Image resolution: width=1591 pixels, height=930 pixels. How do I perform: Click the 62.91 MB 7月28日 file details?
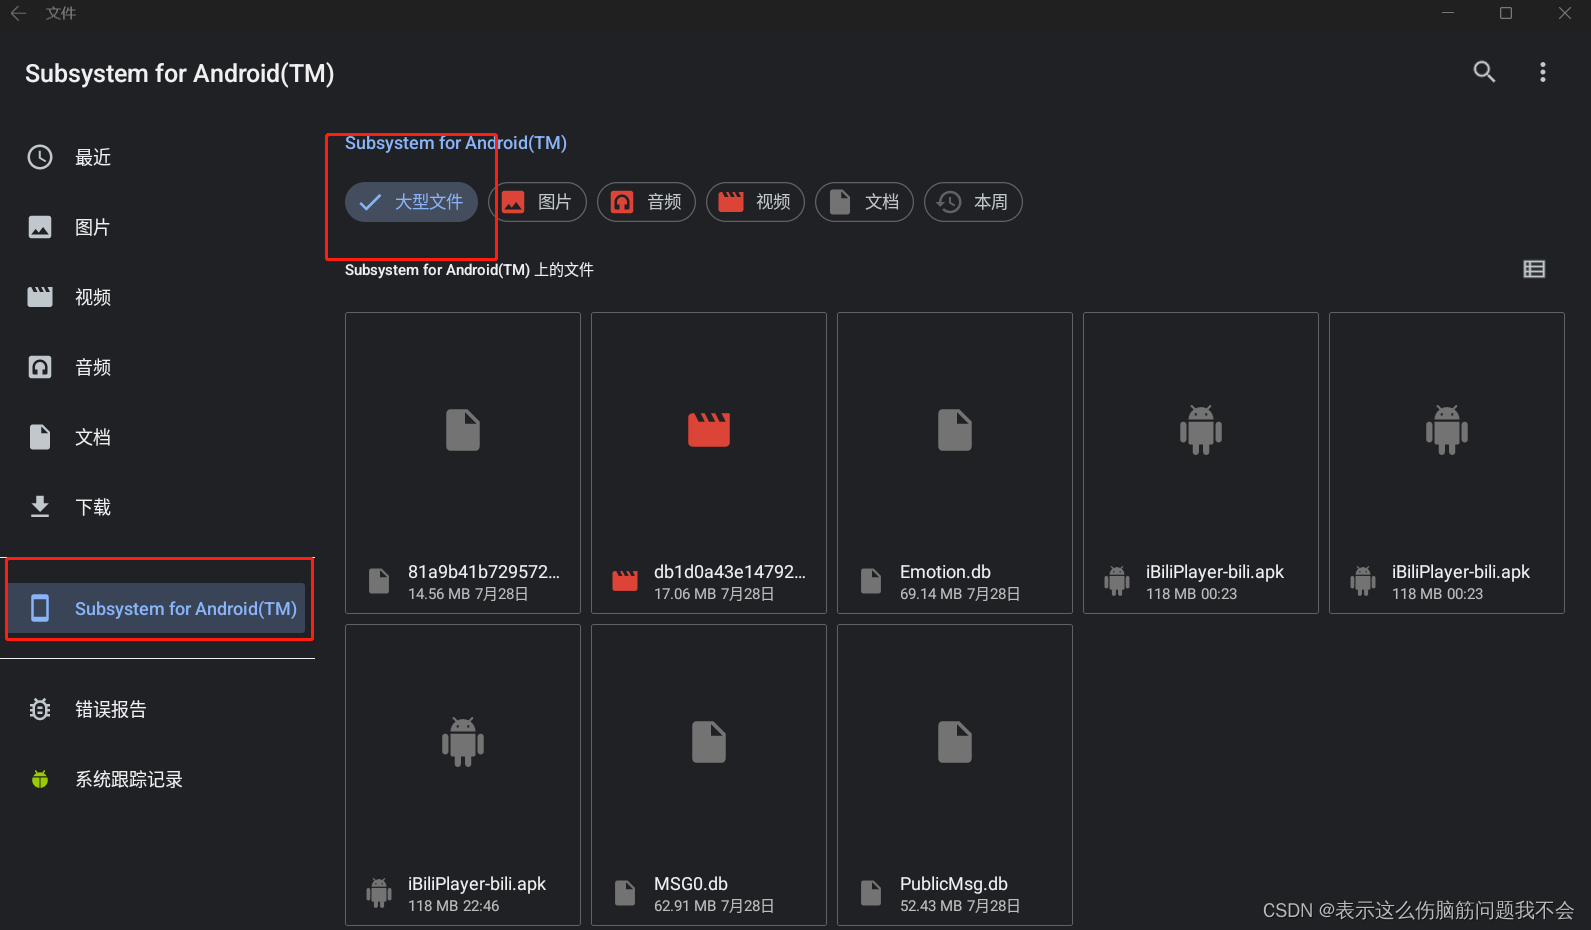714,906
